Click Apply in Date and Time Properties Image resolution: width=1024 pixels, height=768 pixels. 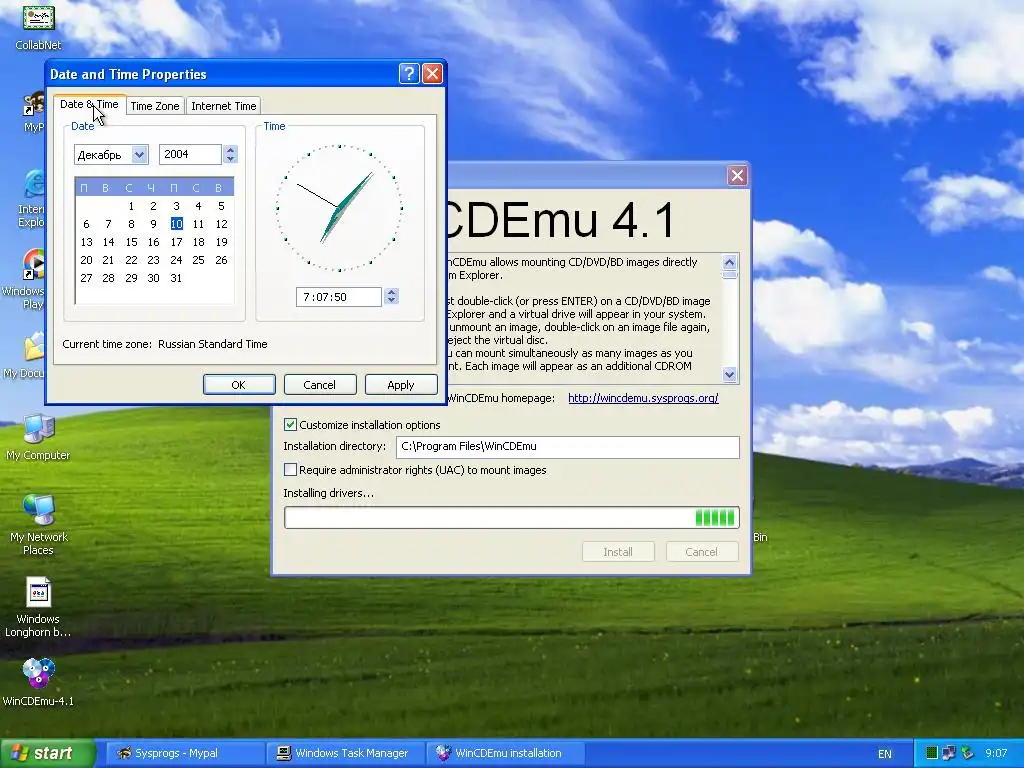coord(401,385)
